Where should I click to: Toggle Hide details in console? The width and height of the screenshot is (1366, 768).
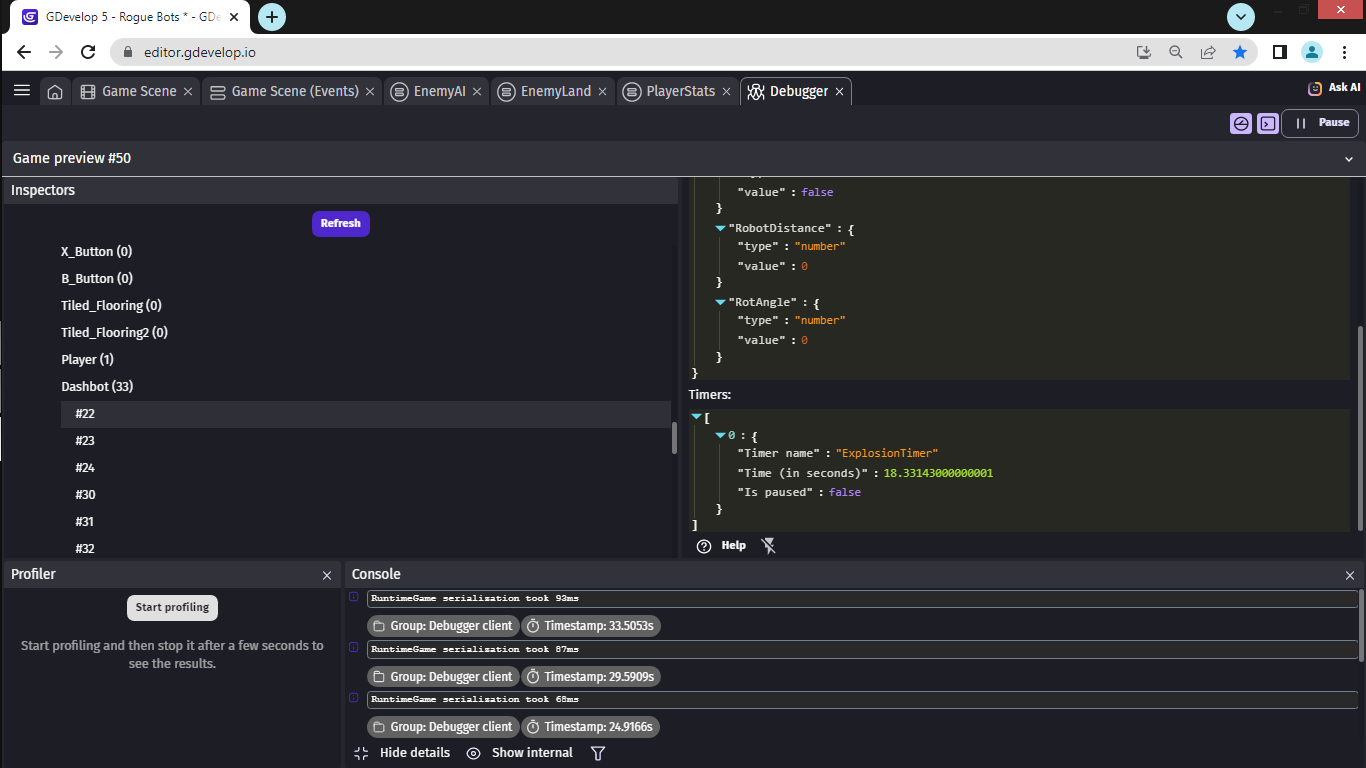point(403,753)
